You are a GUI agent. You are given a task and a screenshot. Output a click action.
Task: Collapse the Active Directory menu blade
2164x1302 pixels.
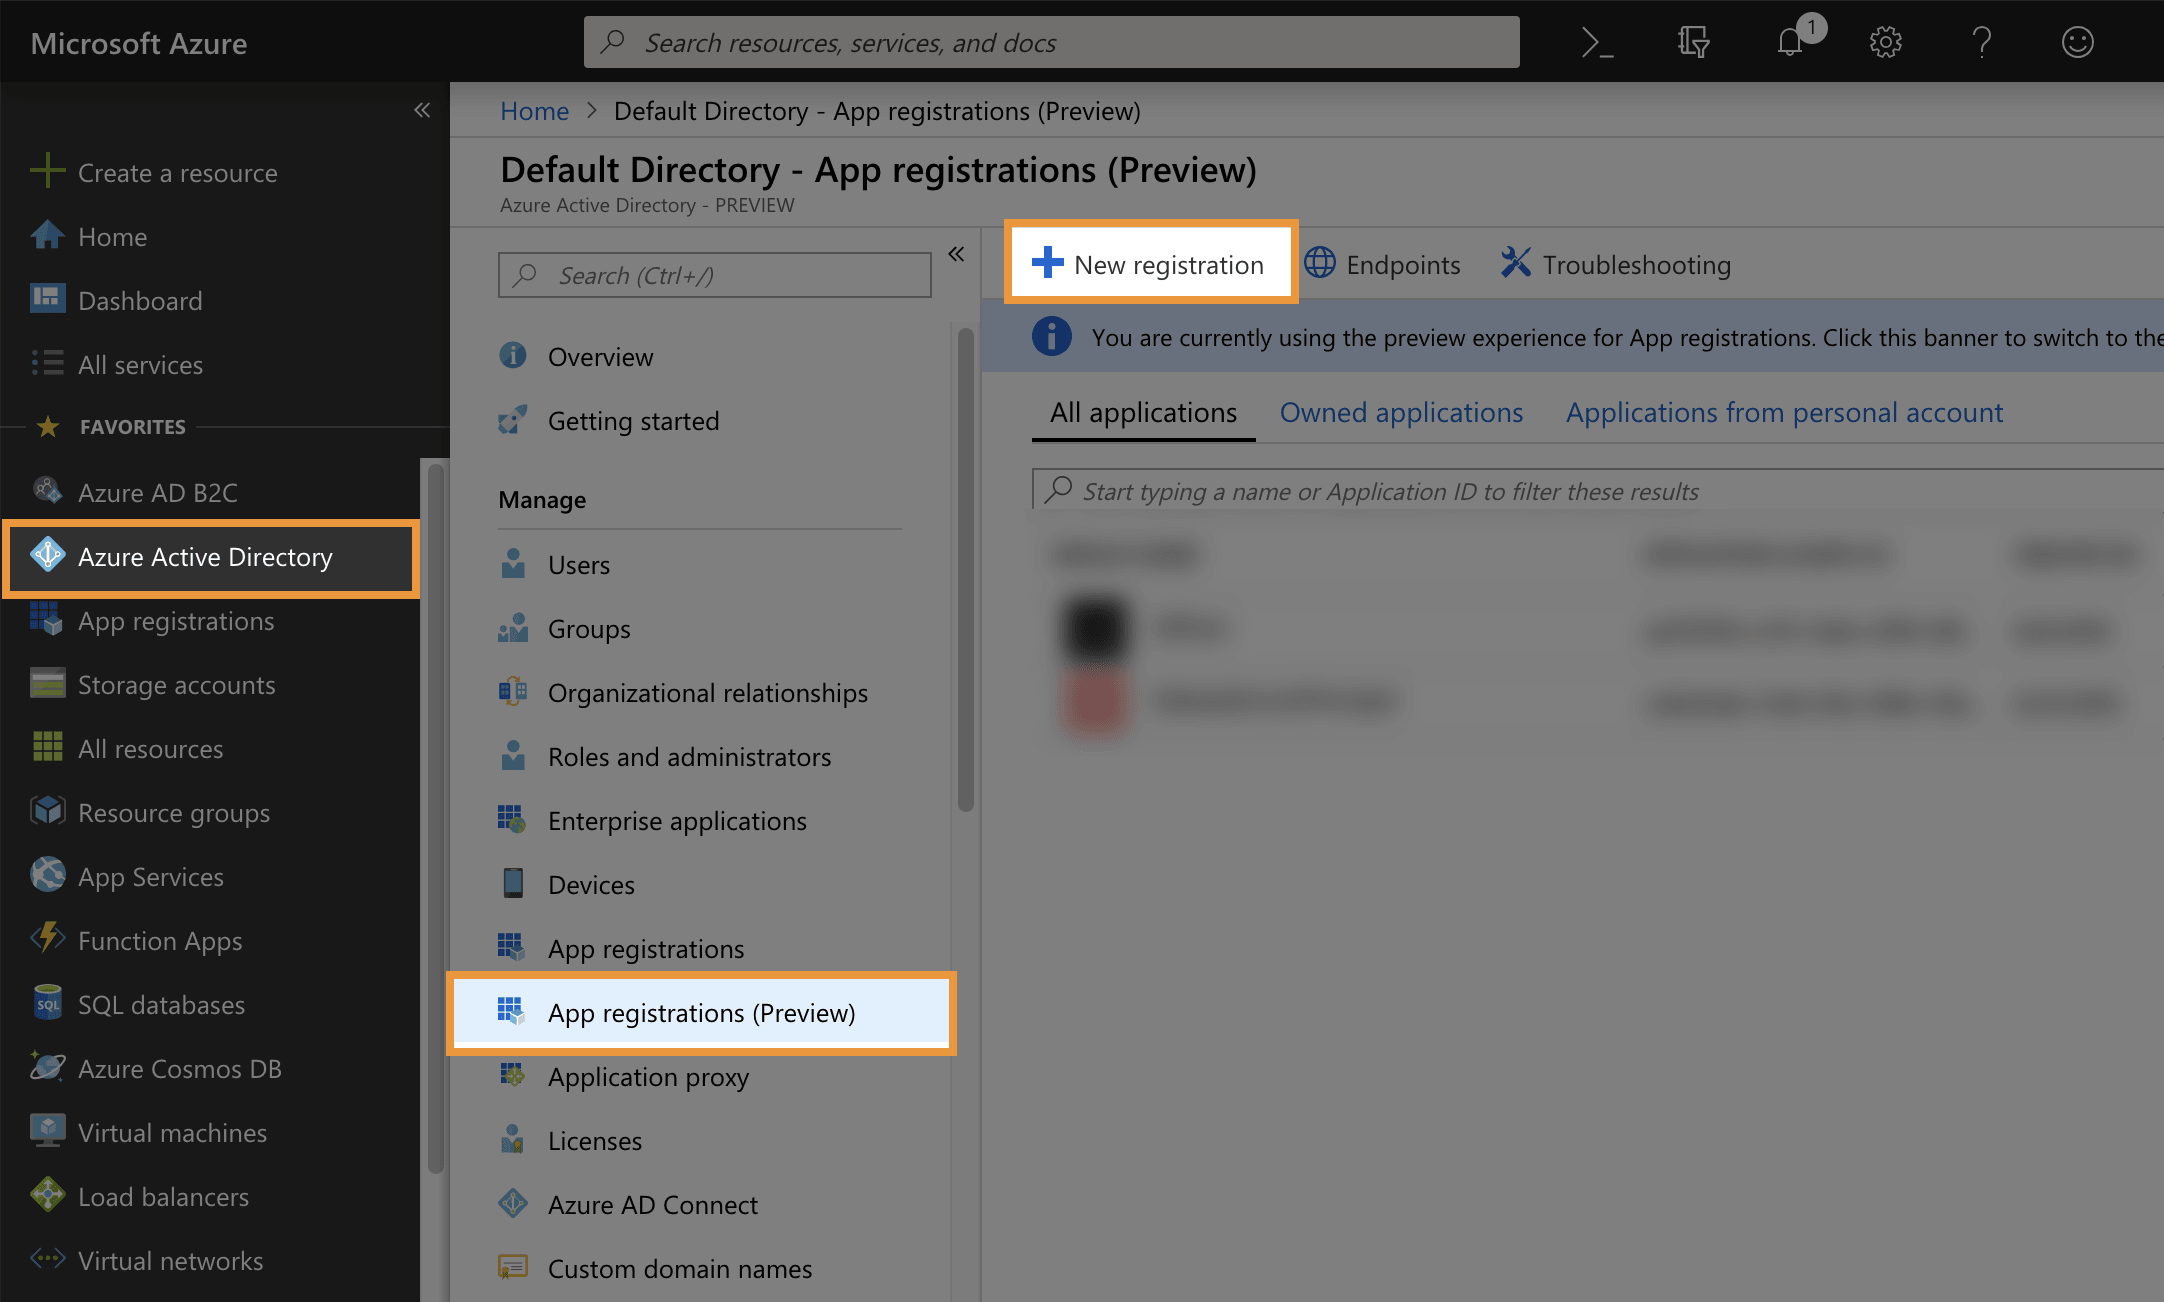956,254
